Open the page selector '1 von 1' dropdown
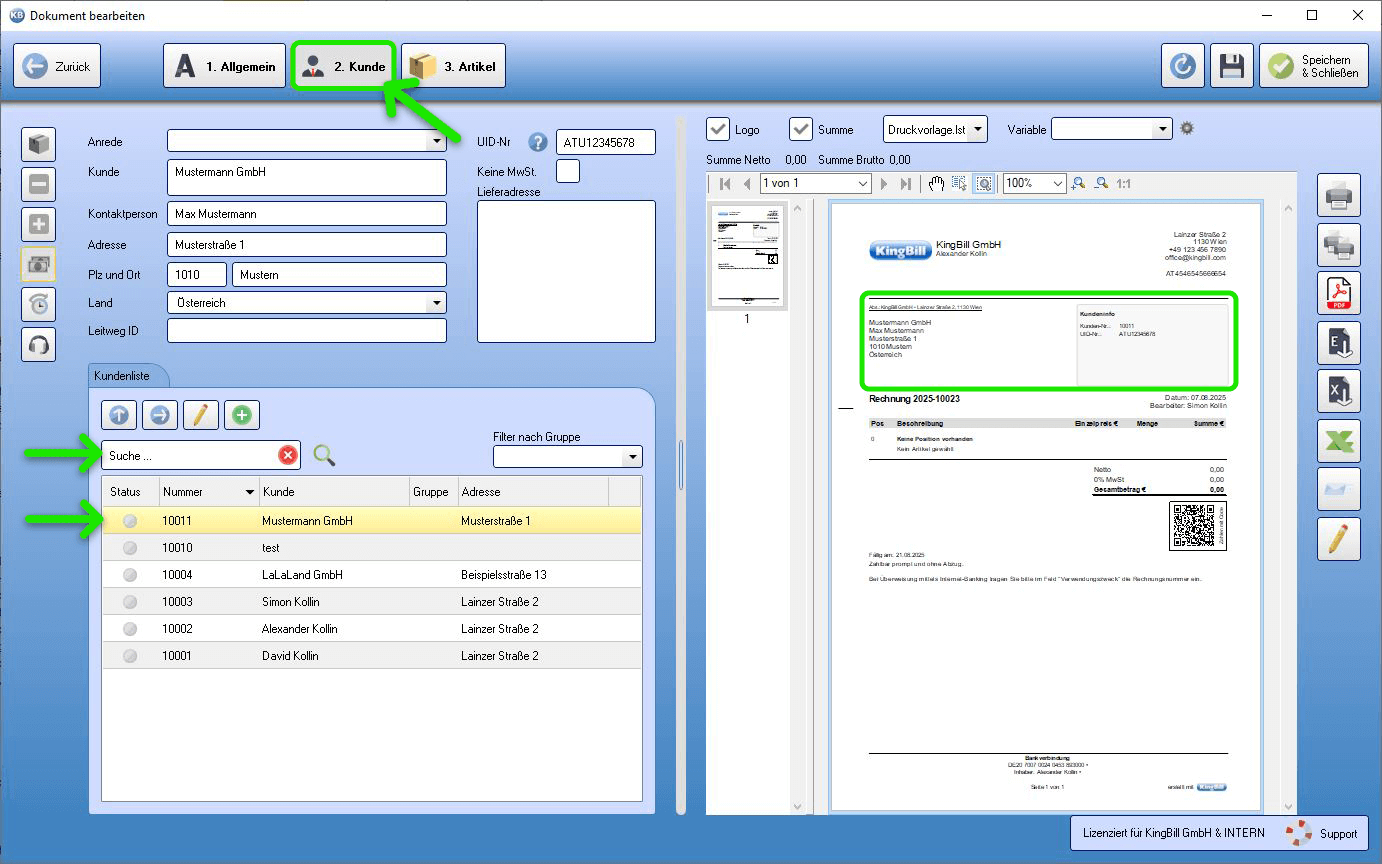The width and height of the screenshot is (1382, 864). tap(864, 184)
